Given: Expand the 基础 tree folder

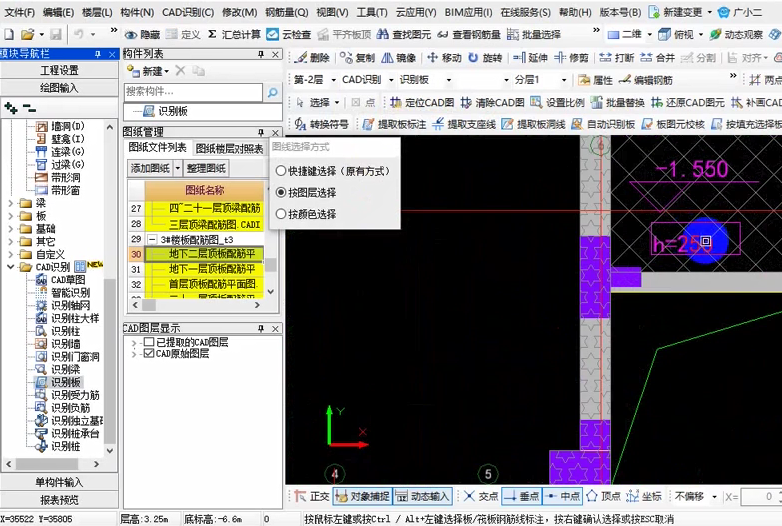Looking at the screenshot, I should click(x=11, y=229).
